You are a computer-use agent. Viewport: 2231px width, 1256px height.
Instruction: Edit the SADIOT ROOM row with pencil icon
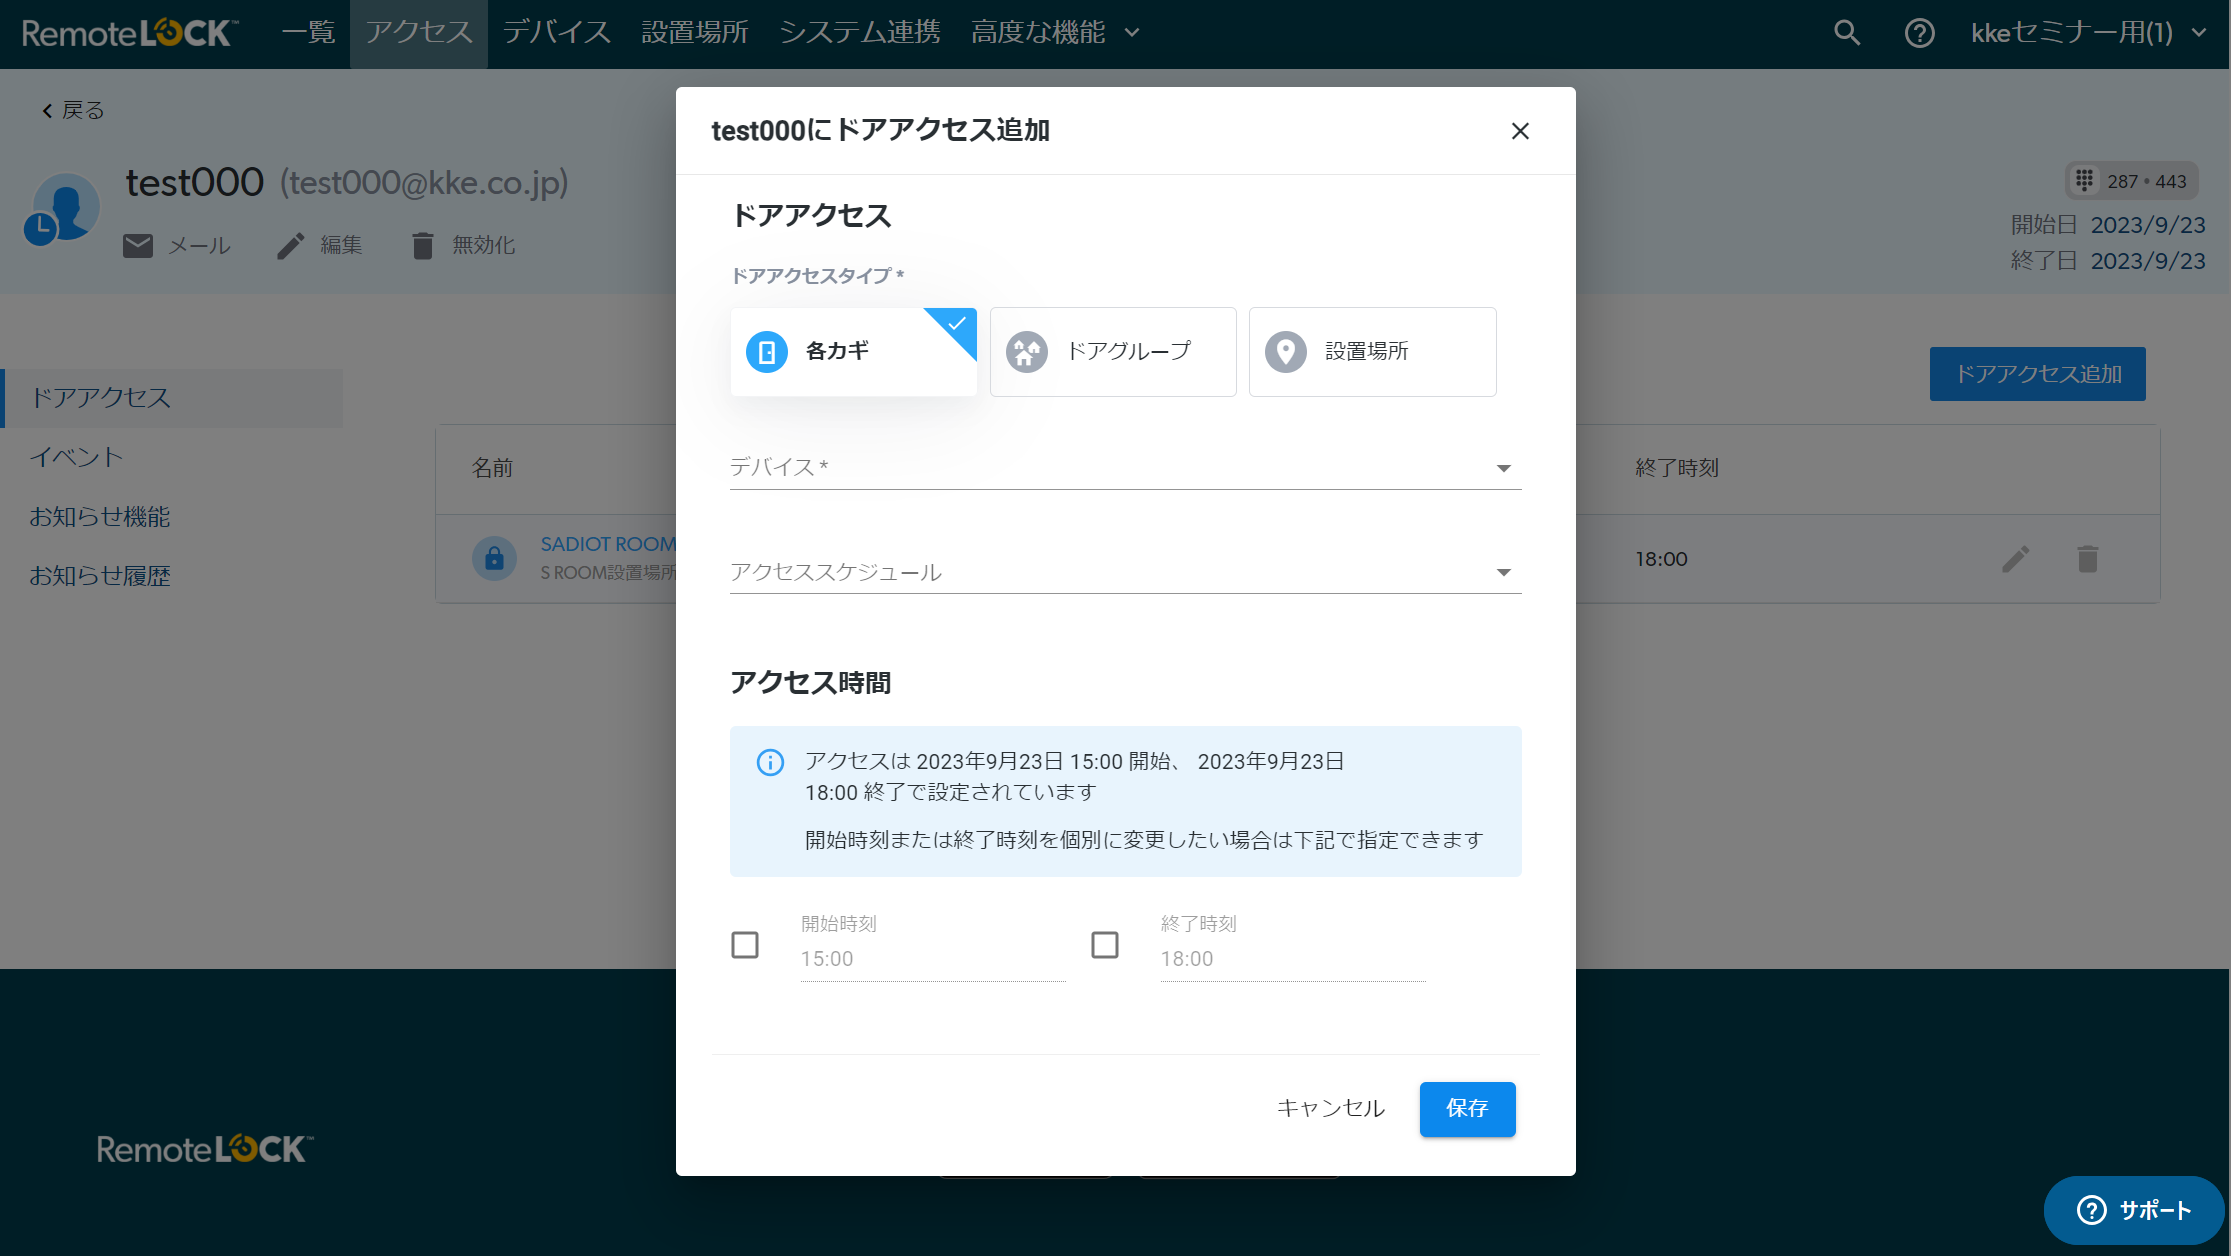(x=2016, y=559)
